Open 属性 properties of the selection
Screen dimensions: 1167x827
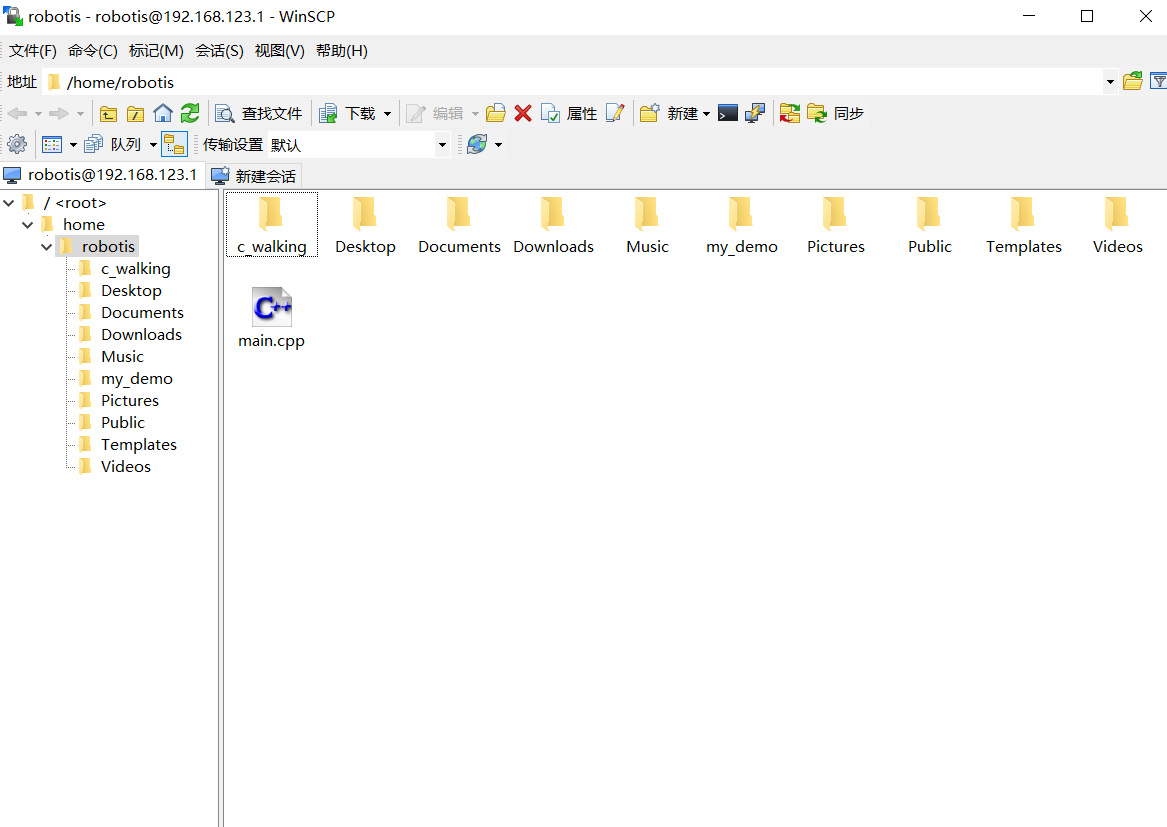point(569,113)
